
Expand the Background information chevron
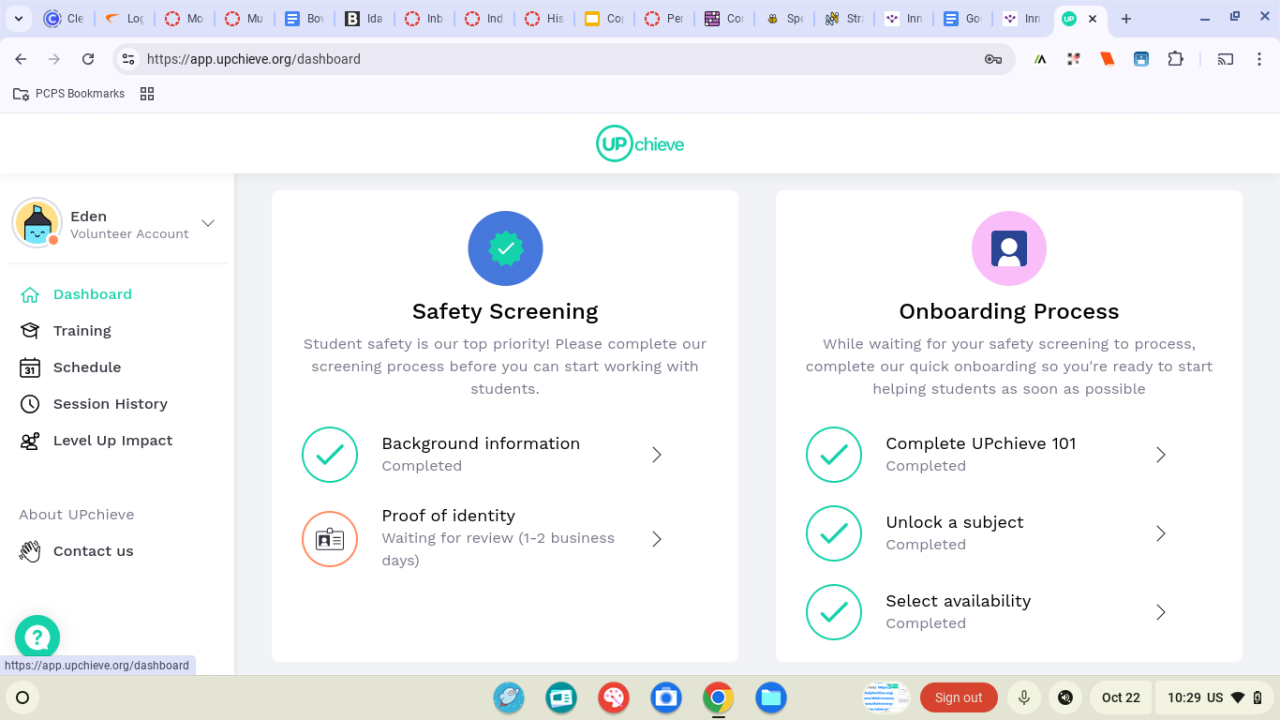click(x=657, y=455)
